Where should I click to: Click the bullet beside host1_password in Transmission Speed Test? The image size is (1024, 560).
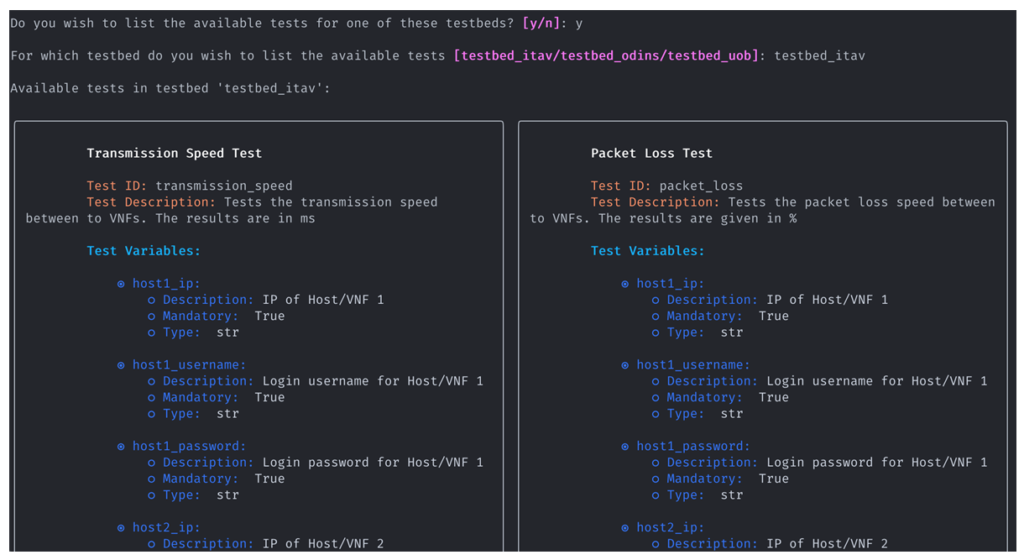coord(121,447)
